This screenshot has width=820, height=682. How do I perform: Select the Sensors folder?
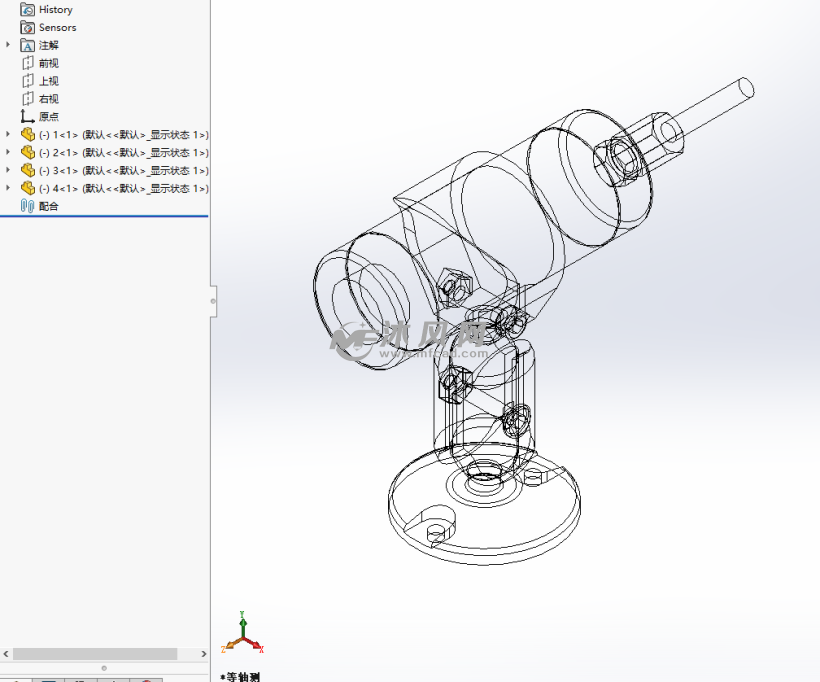tap(57, 27)
